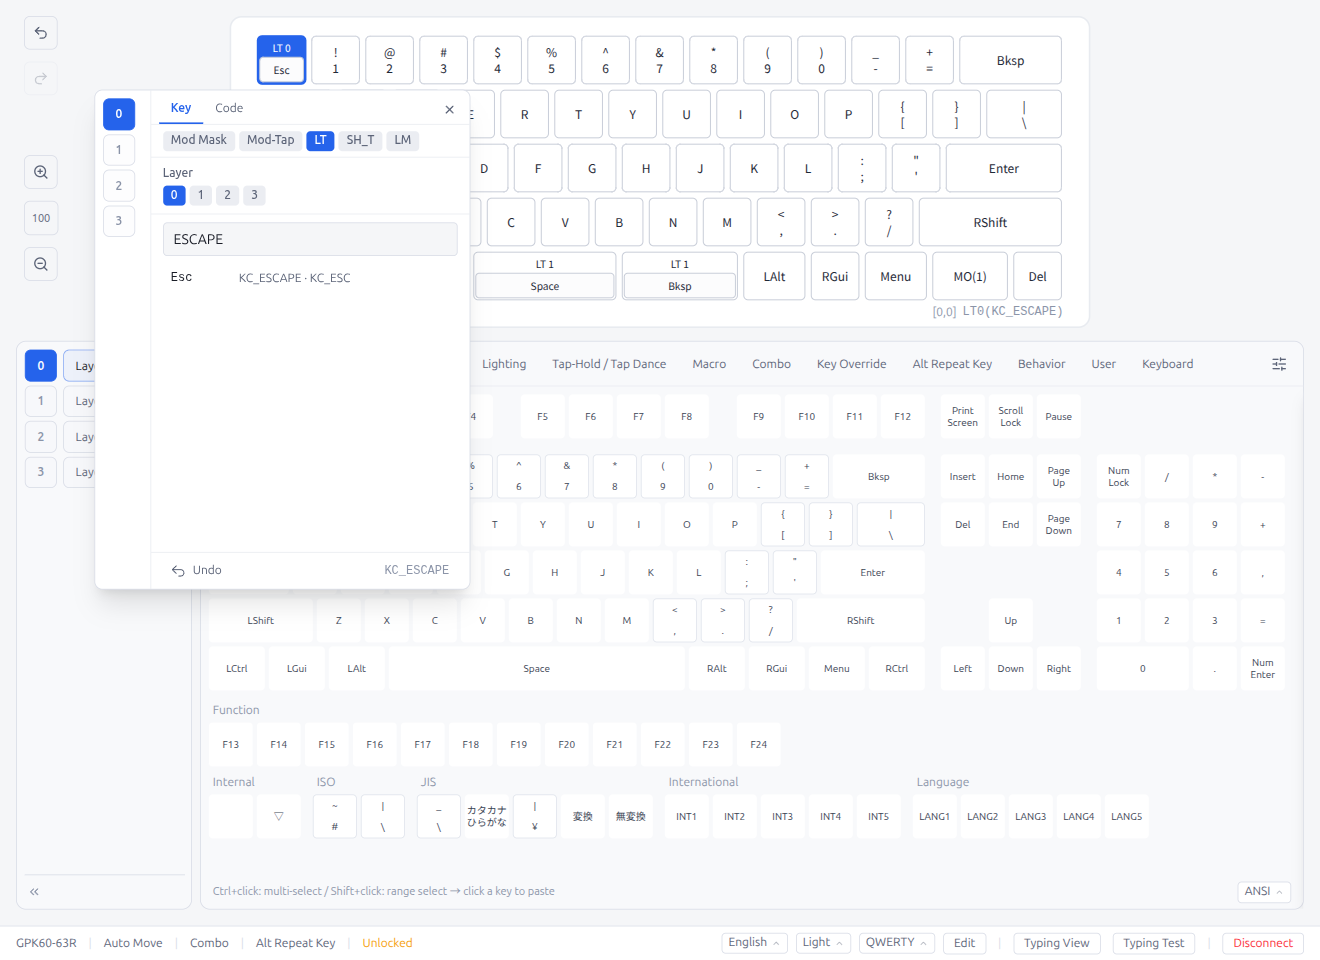Open the Keyboard tab
The height and width of the screenshot is (960, 1320).
point(1167,364)
